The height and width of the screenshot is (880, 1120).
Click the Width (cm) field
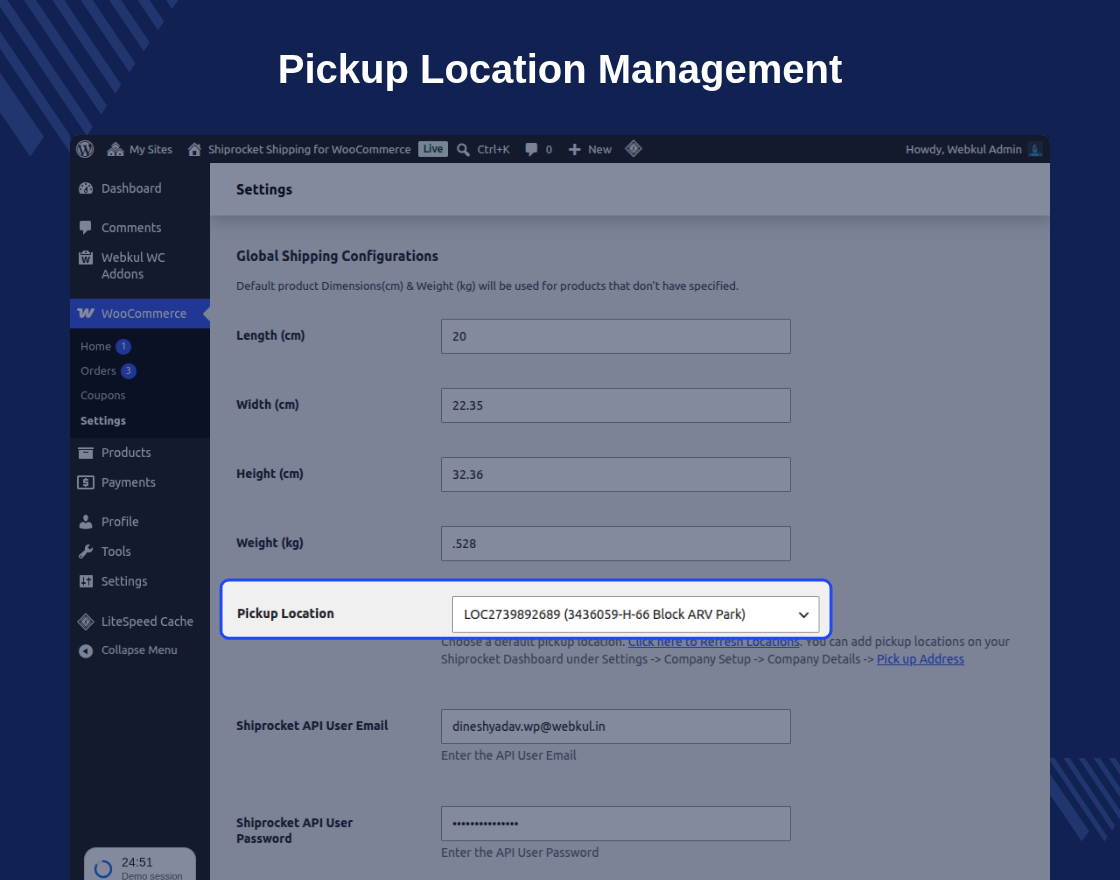point(616,406)
